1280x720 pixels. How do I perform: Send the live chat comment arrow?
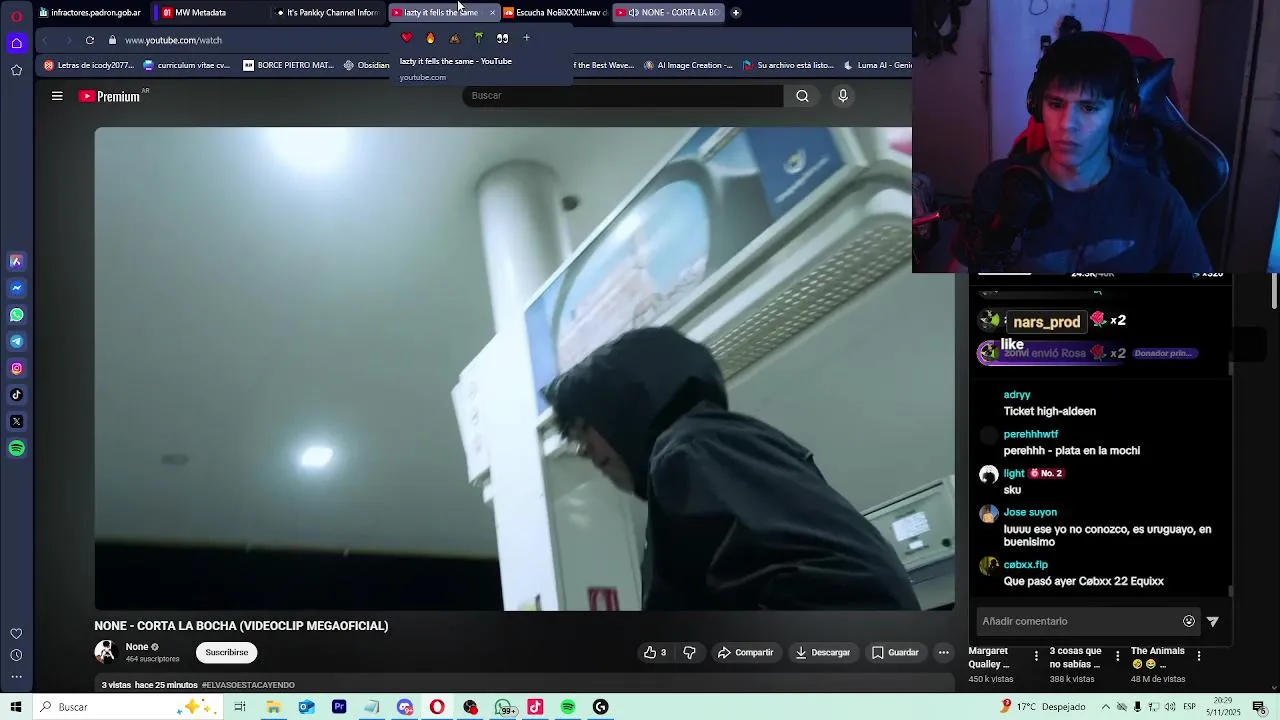coord(1213,621)
